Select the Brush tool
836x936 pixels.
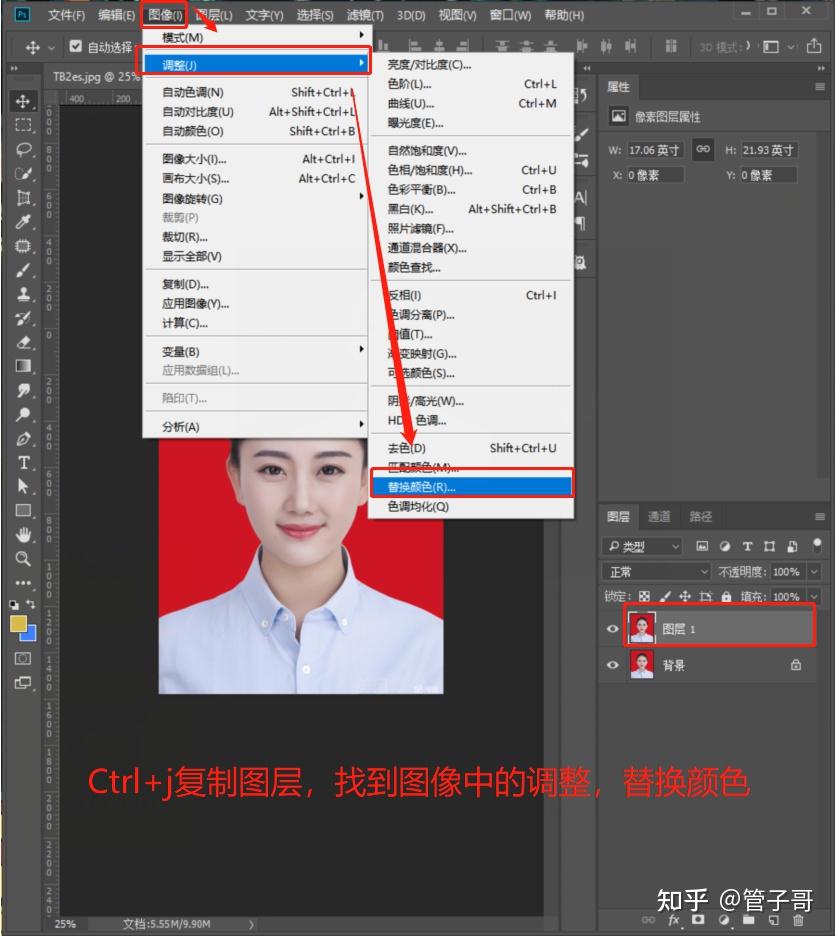[x=23, y=270]
